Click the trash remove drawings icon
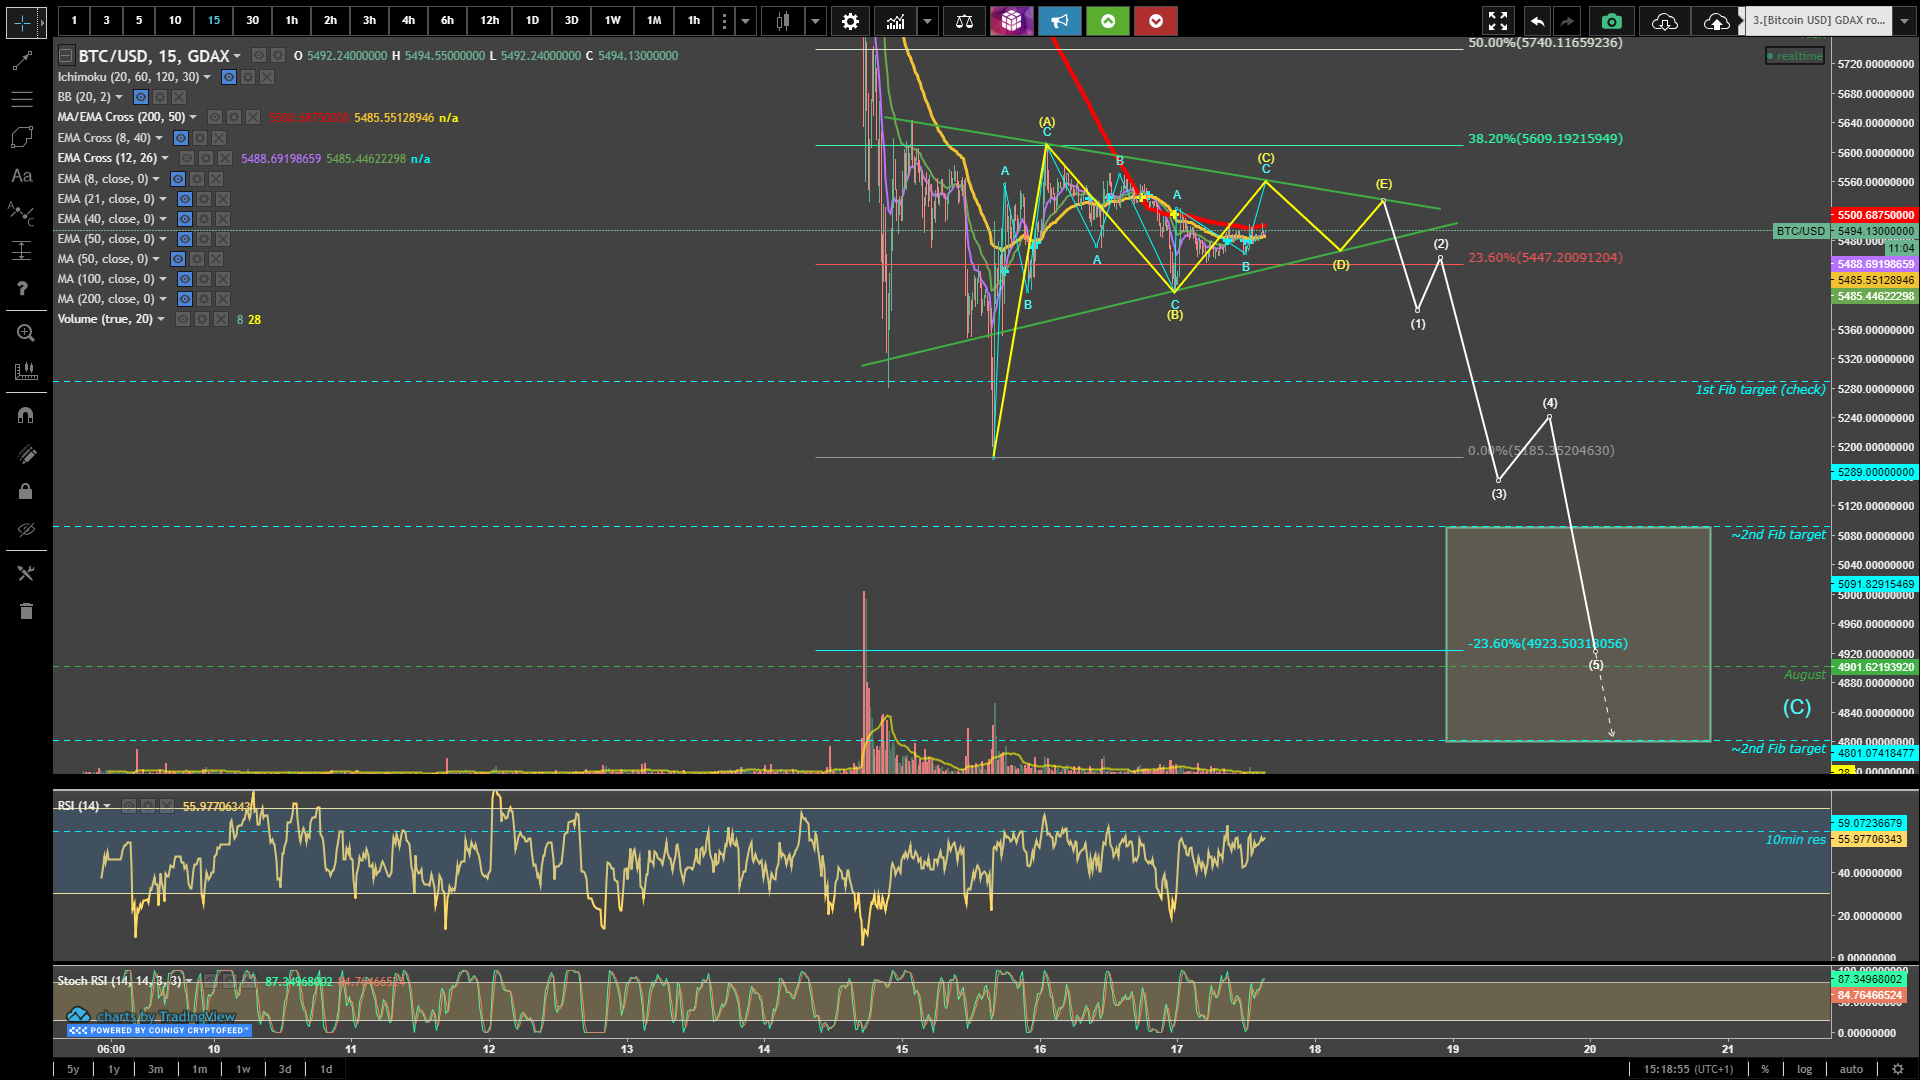Viewport: 1920px width, 1080px height. 26,611
